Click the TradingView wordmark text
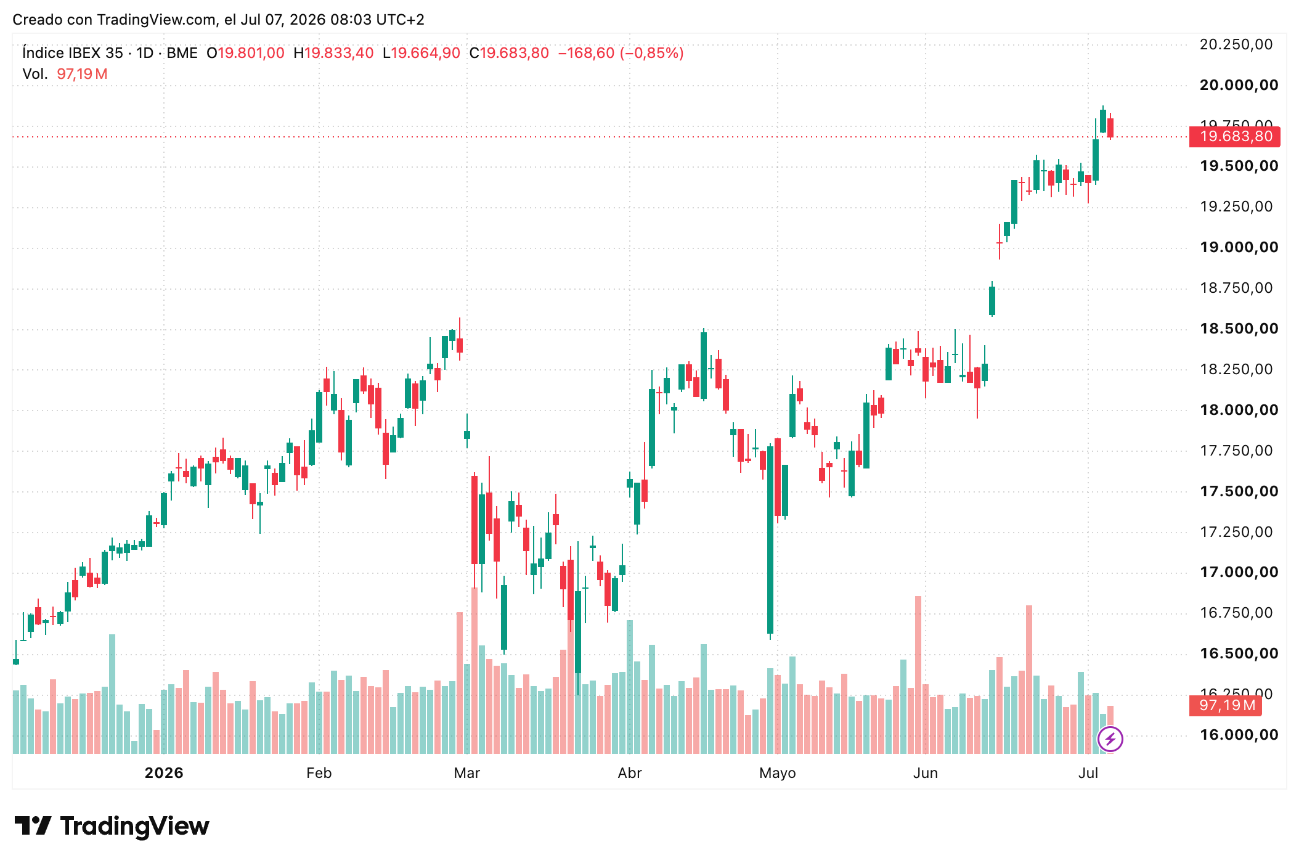The image size is (1299, 863). click(135, 826)
